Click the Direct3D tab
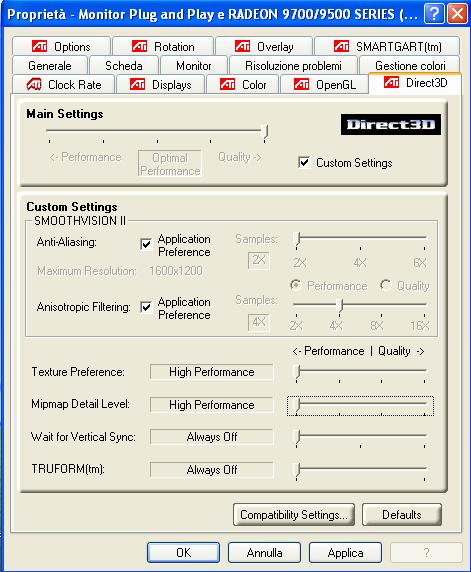Image resolution: width=471 pixels, height=572 pixels. click(x=415, y=83)
